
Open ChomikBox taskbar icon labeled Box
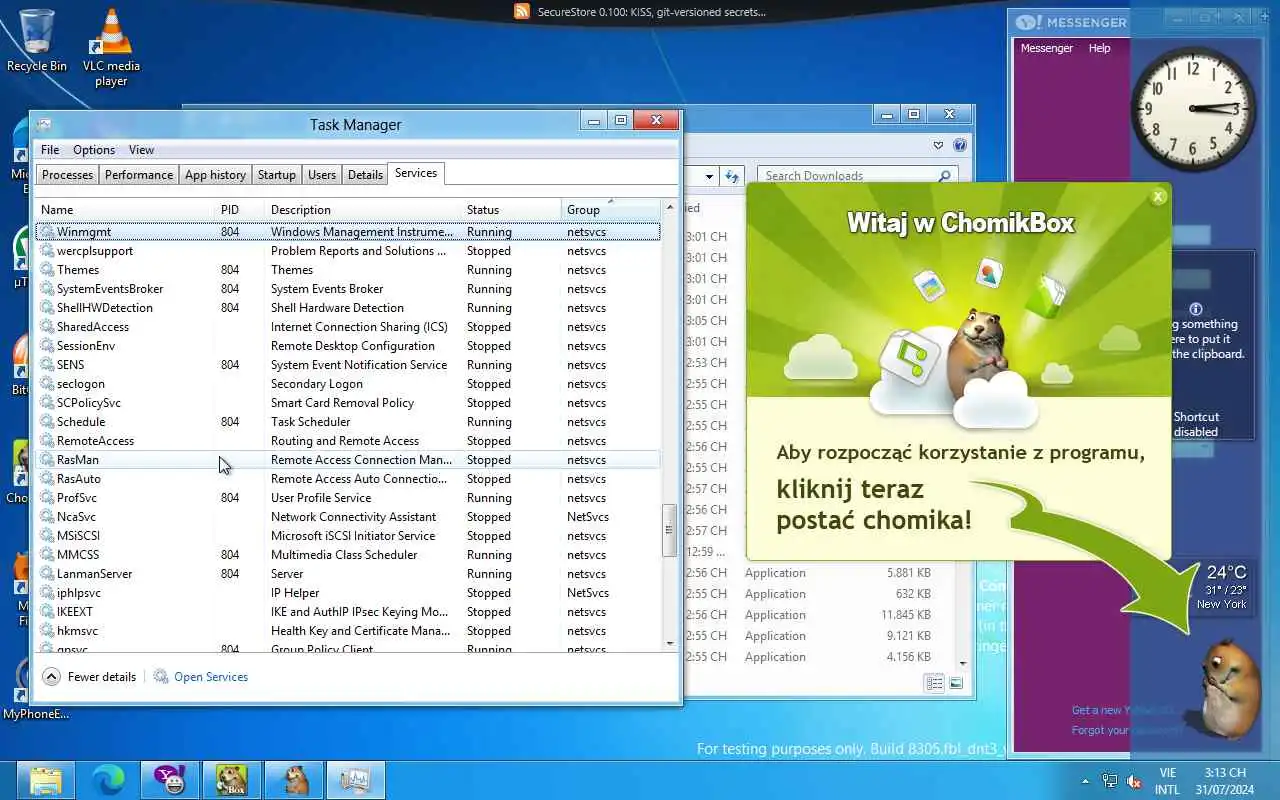click(x=232, y=780)
